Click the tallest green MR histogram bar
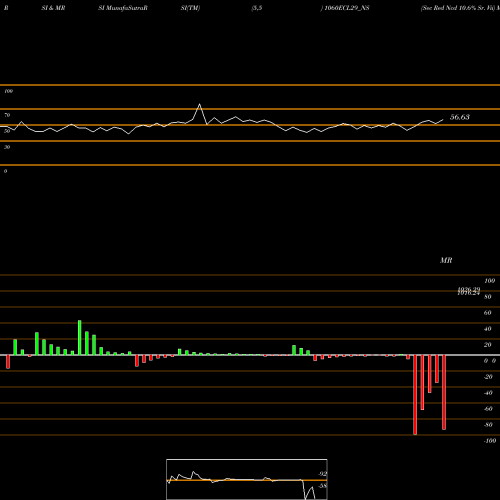The width and height of the screenshot is (500, 500). point(80,338)
